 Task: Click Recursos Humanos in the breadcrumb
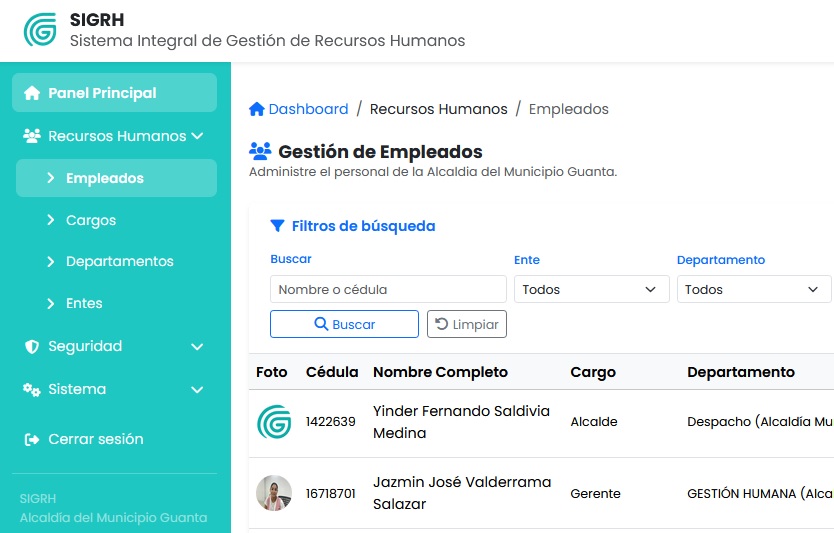pos(438,109)
